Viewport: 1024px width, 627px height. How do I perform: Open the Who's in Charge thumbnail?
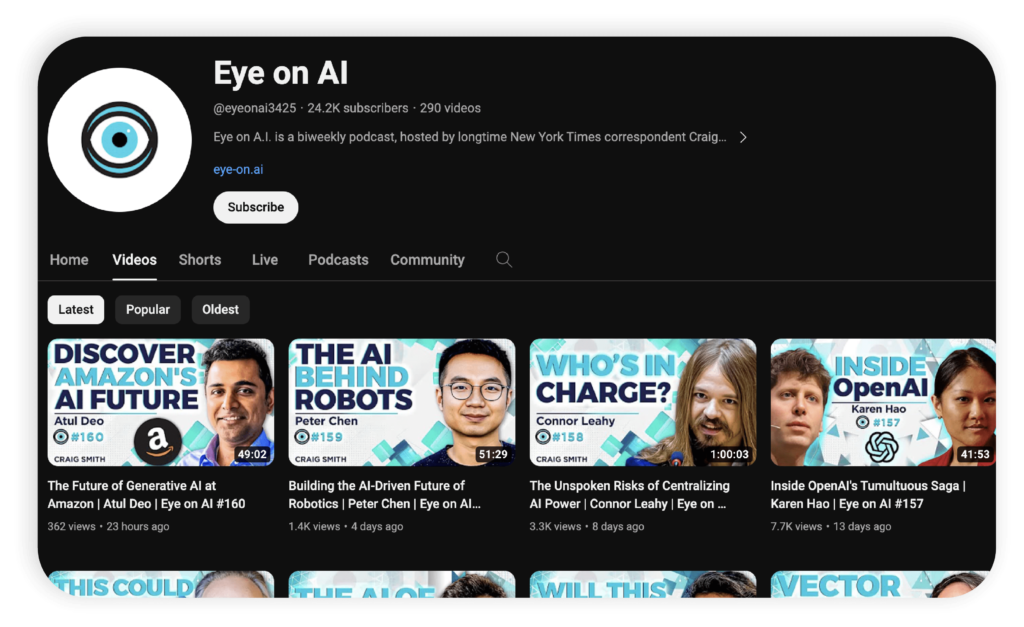(x=643, y=402)
